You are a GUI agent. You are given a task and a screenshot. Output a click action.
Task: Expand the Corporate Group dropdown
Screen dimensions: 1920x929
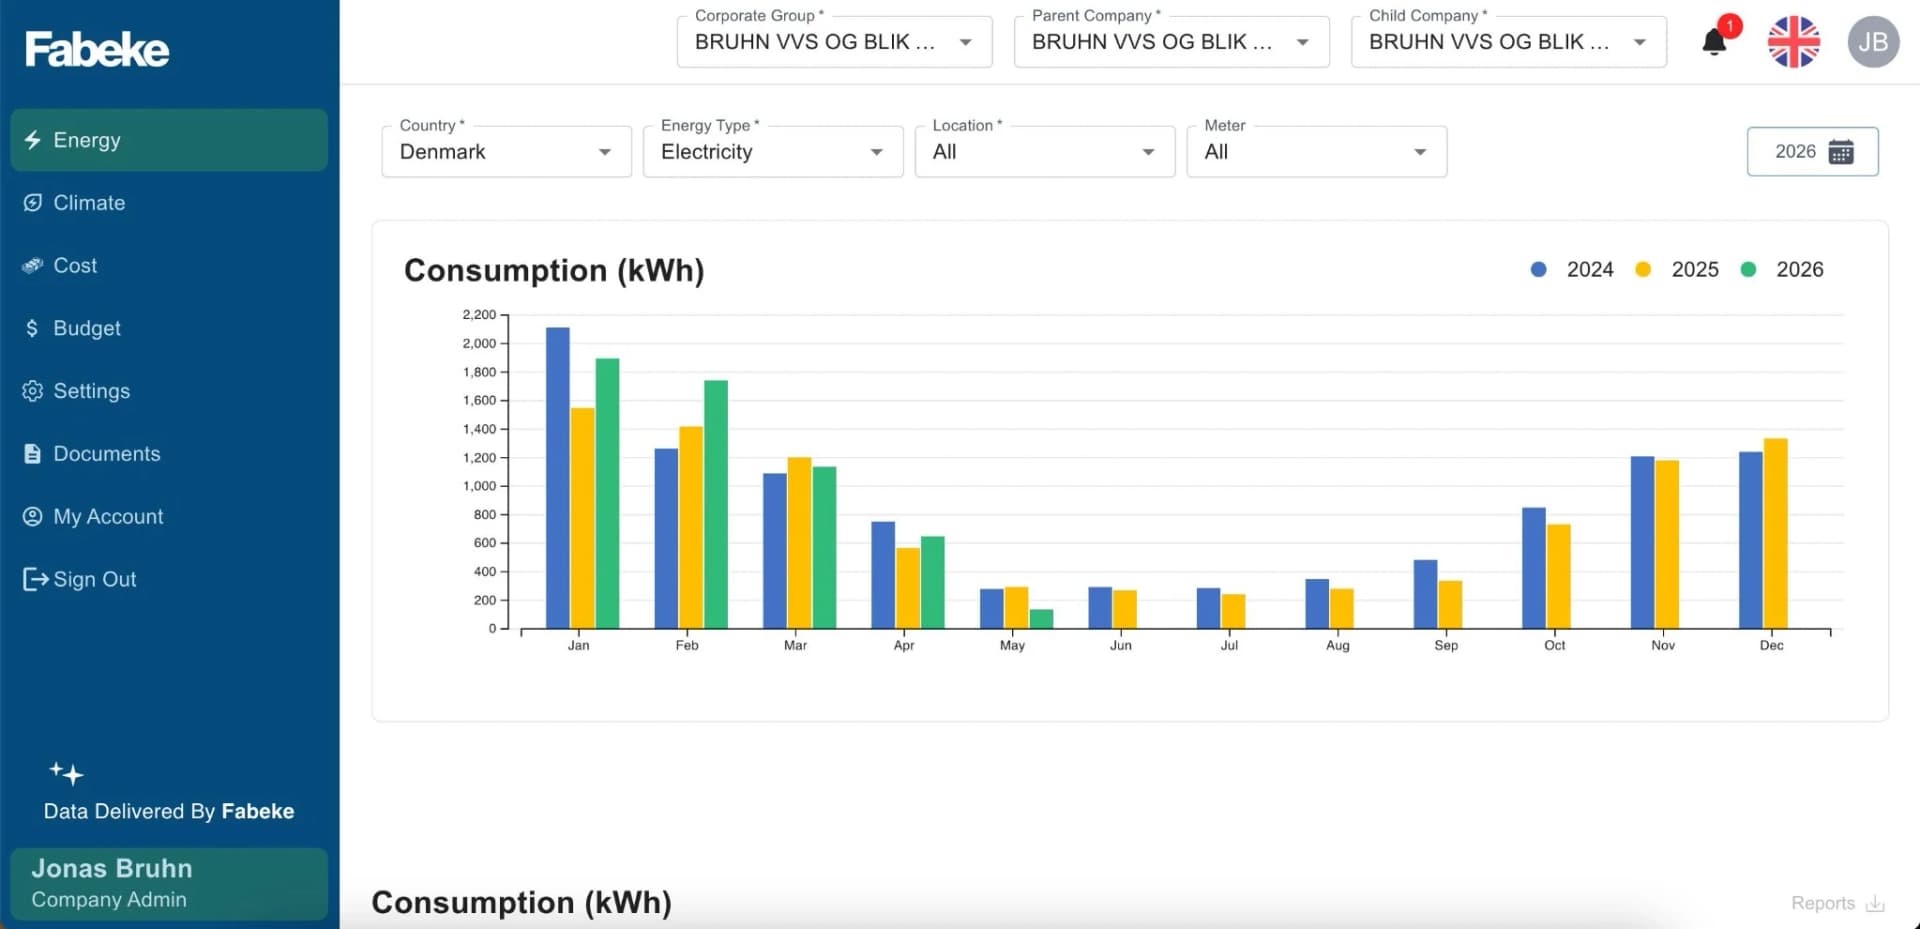click(835, 42)
